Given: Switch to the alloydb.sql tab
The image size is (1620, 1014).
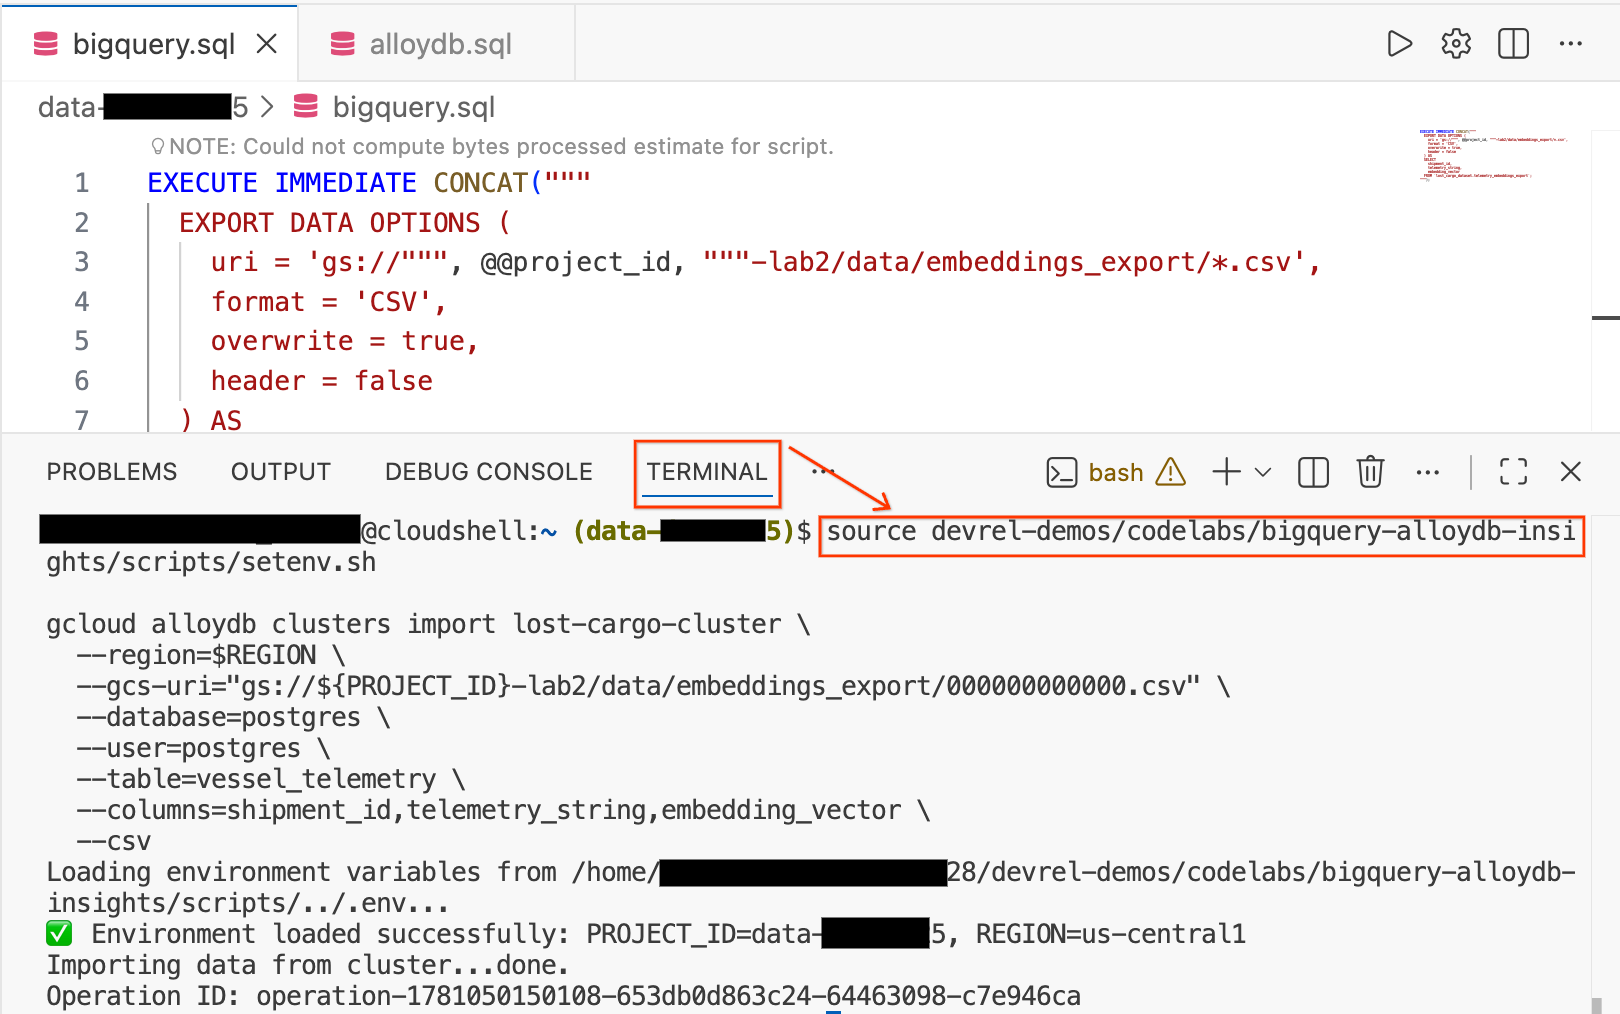Looking at the screenshot, I should click(436, 44).
